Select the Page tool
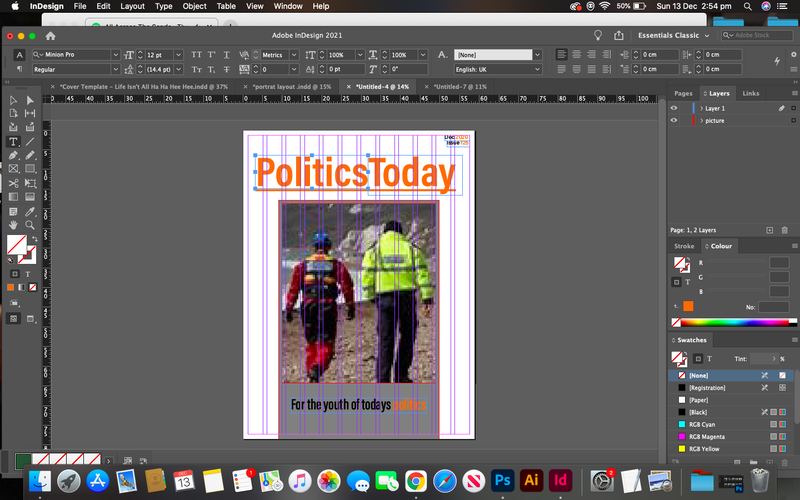The image size is (800, 500). pos(13,113)
